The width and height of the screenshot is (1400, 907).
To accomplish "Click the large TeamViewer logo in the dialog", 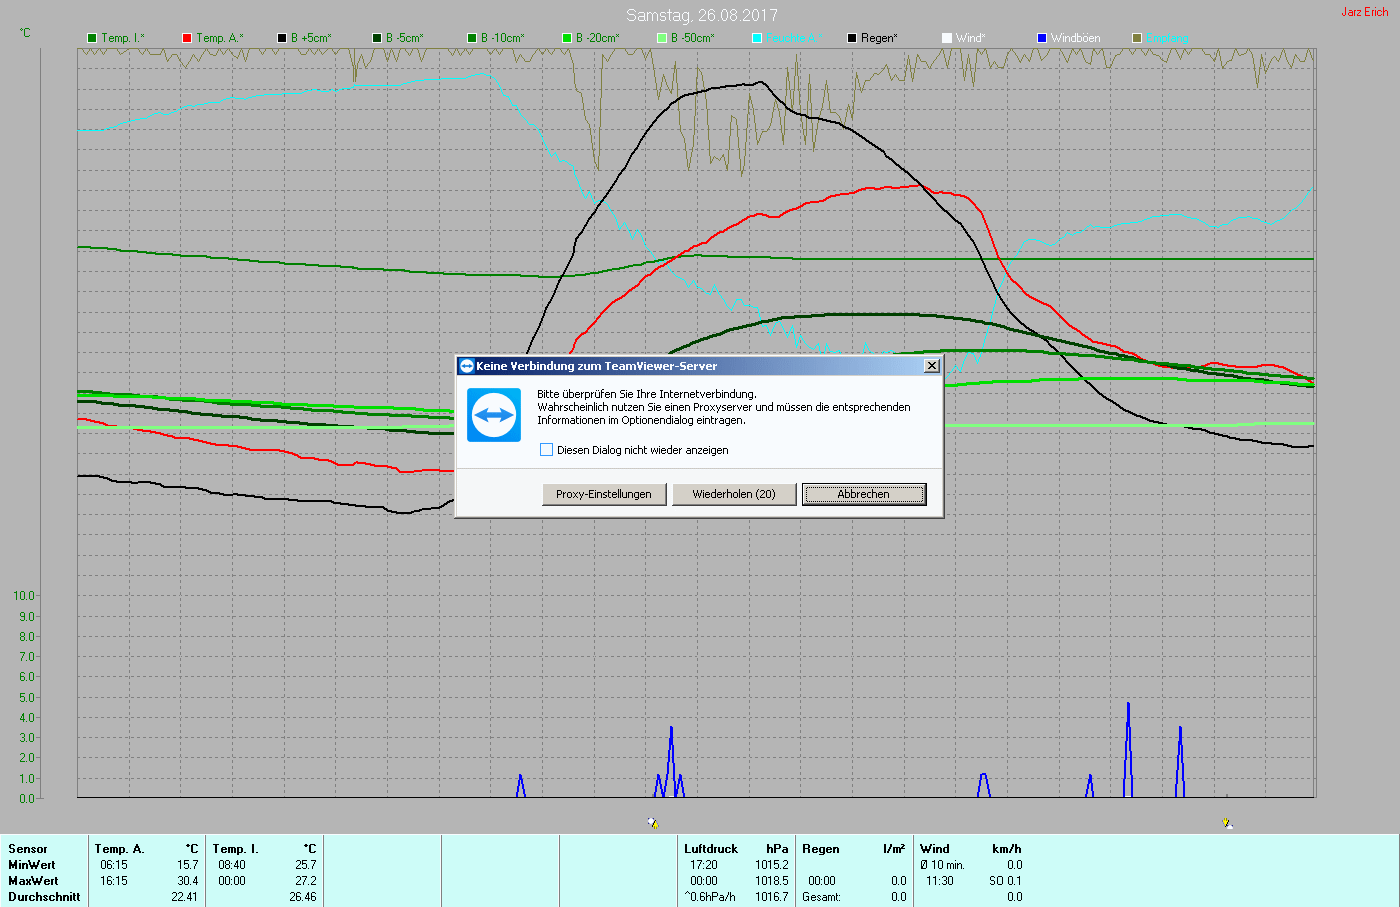I will 494,415.
